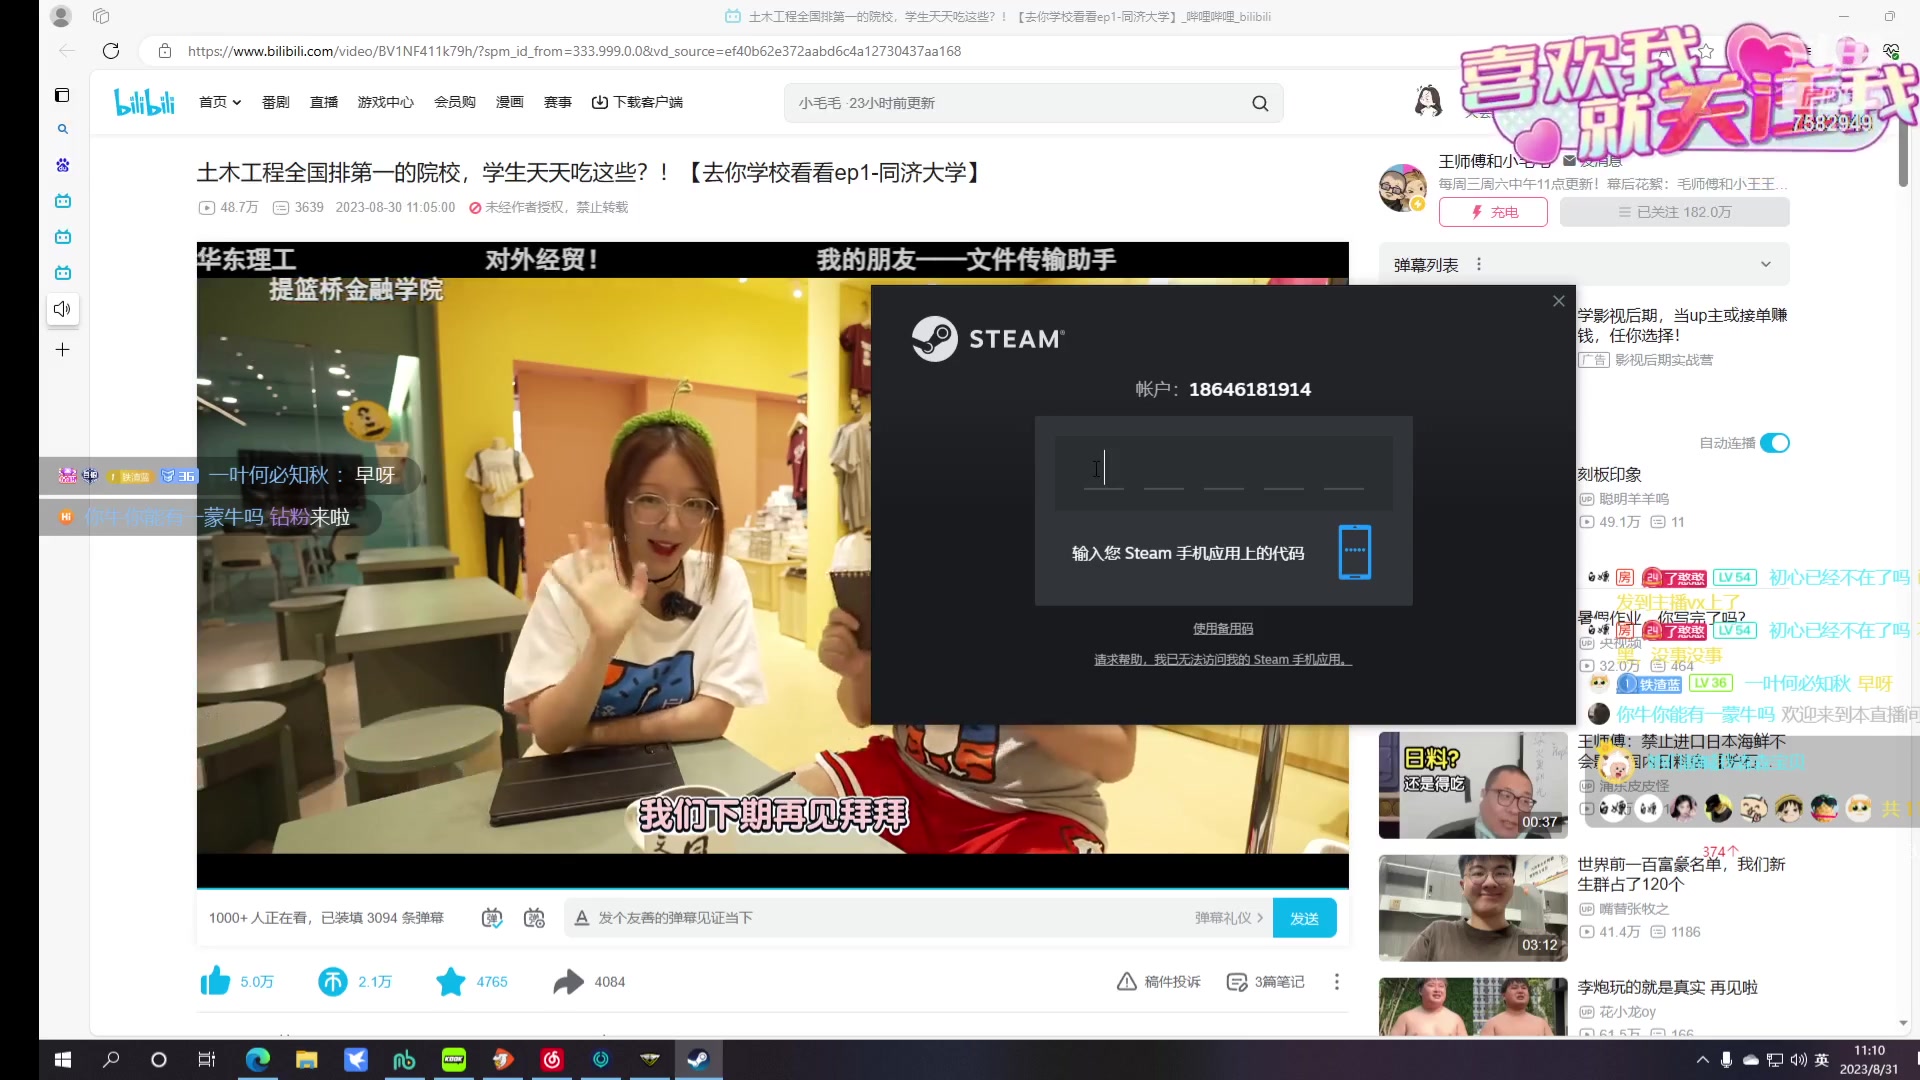Open Microsoft Edge from the taskbar

pos(258,1060)
